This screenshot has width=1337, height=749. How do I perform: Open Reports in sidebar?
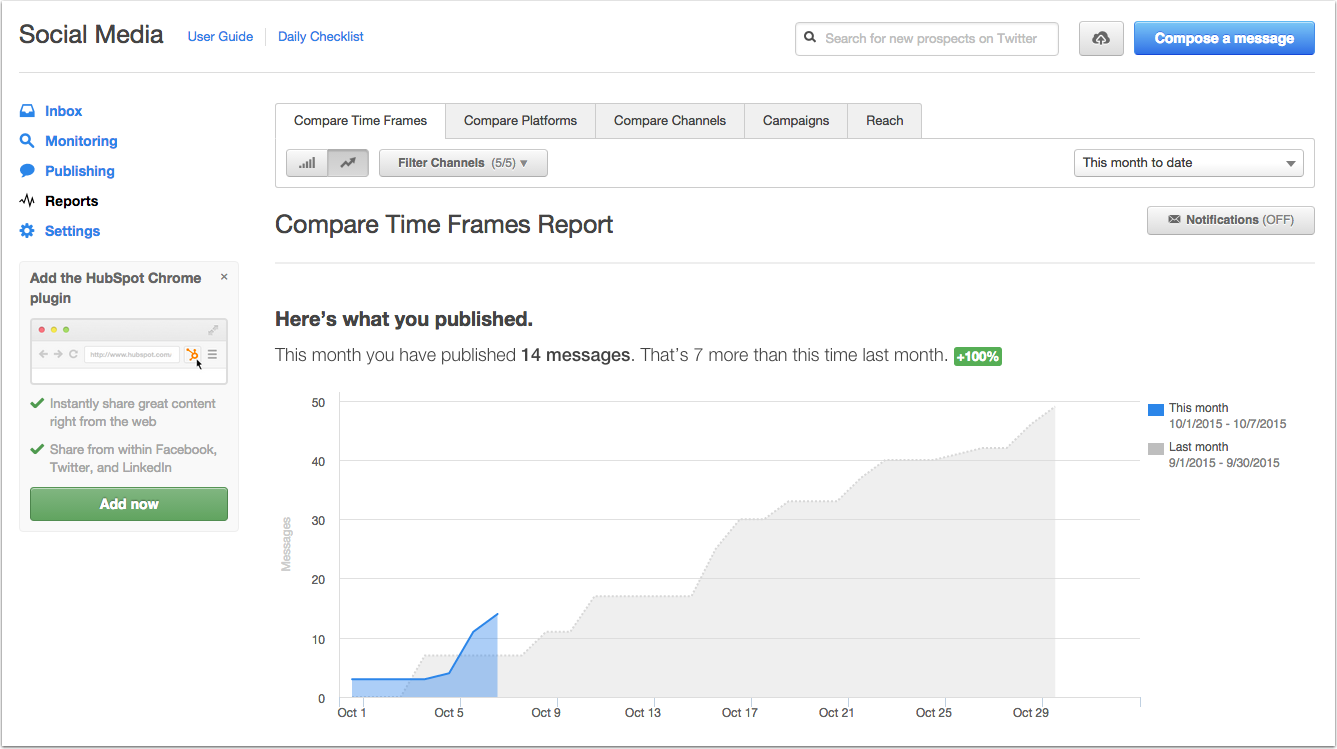[72, 201]
